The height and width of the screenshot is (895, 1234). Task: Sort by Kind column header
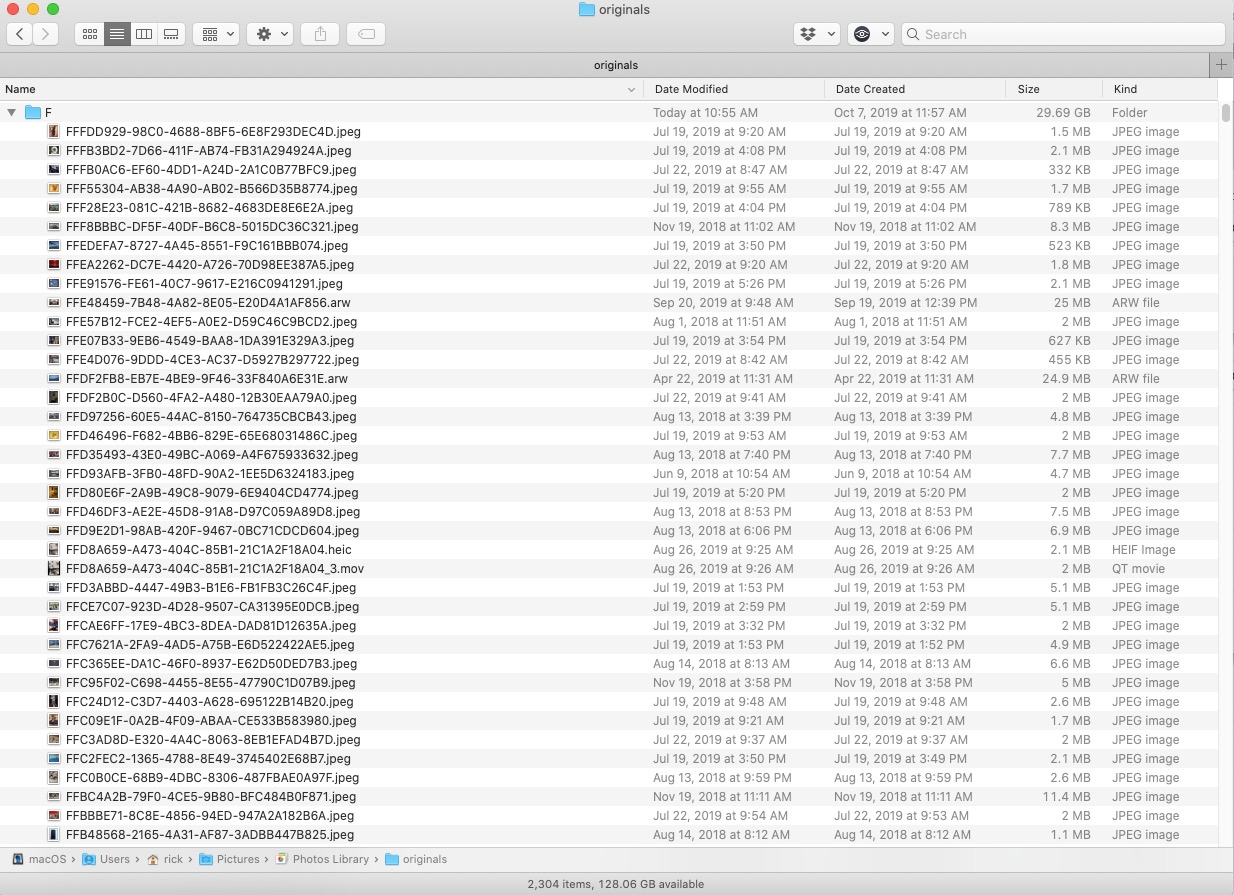[1160, 89]
